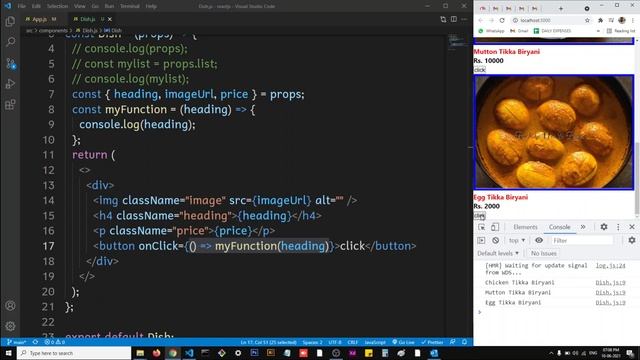This screenshot has width=640, height=360.
Task: Open the Selection menu
Action: (x=57, y=6)
